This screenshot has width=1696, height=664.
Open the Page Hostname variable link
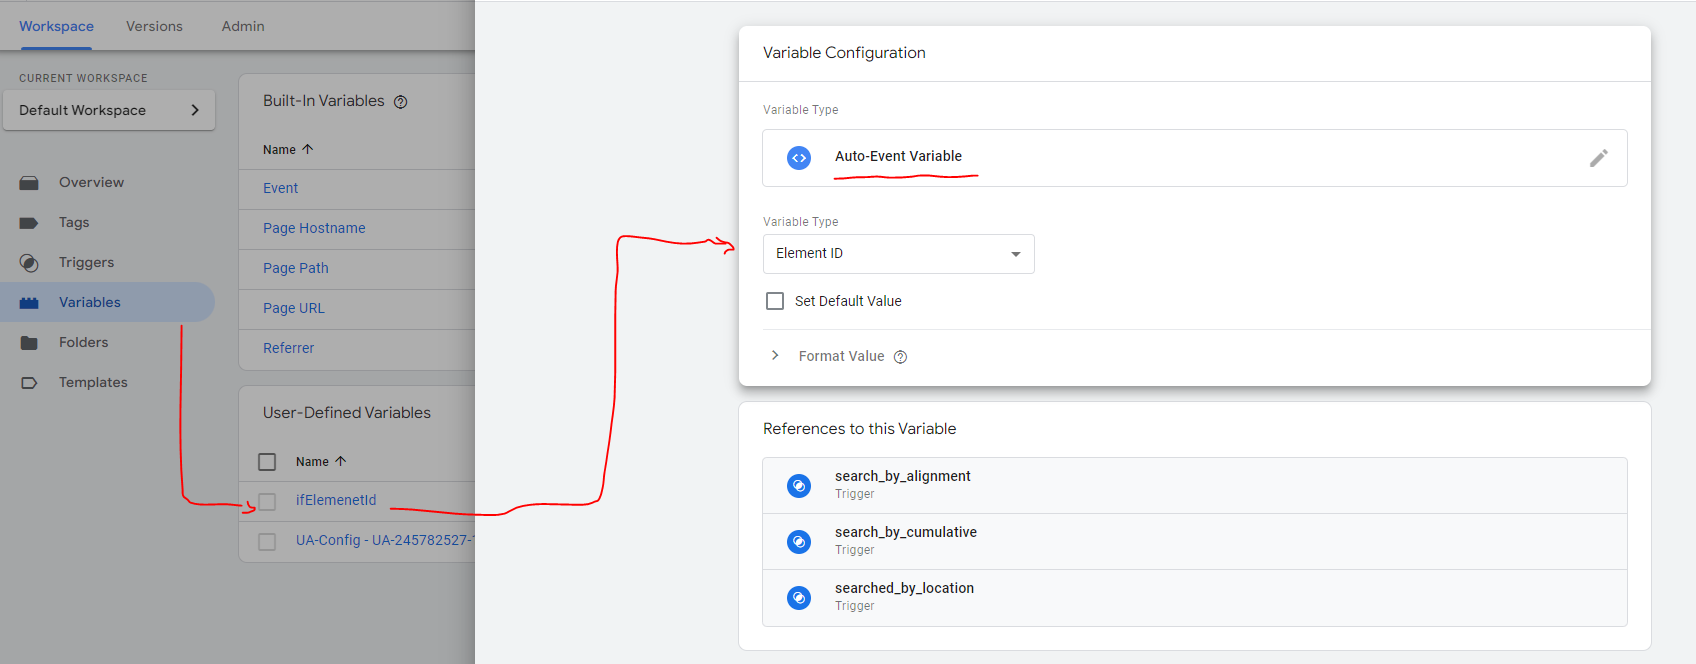coord(314,228)
